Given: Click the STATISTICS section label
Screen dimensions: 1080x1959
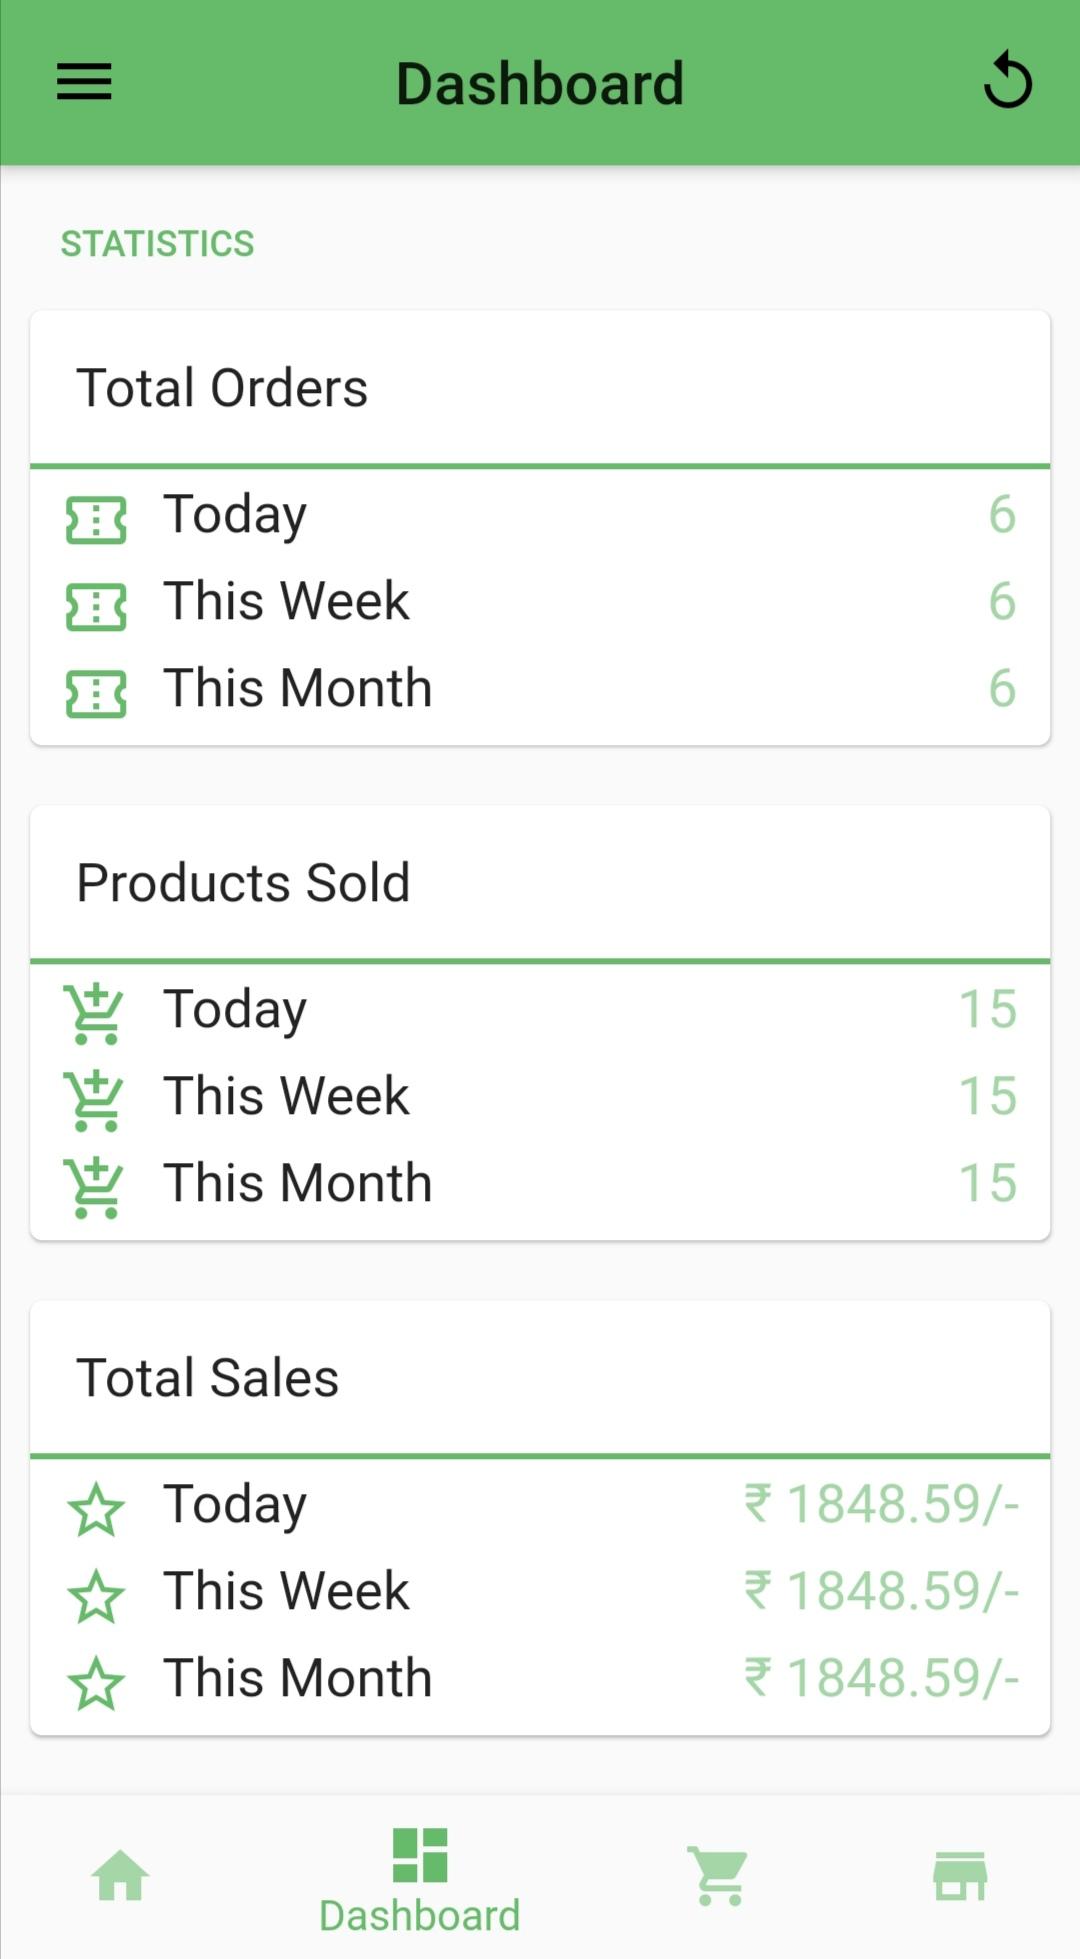Looking at the screenshot, I should pos(158,243).
